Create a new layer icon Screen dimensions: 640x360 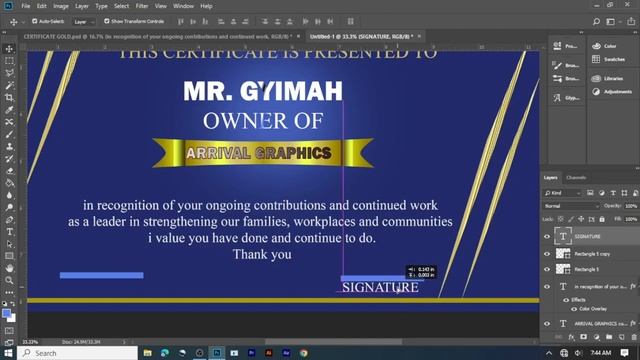[622, 337]
